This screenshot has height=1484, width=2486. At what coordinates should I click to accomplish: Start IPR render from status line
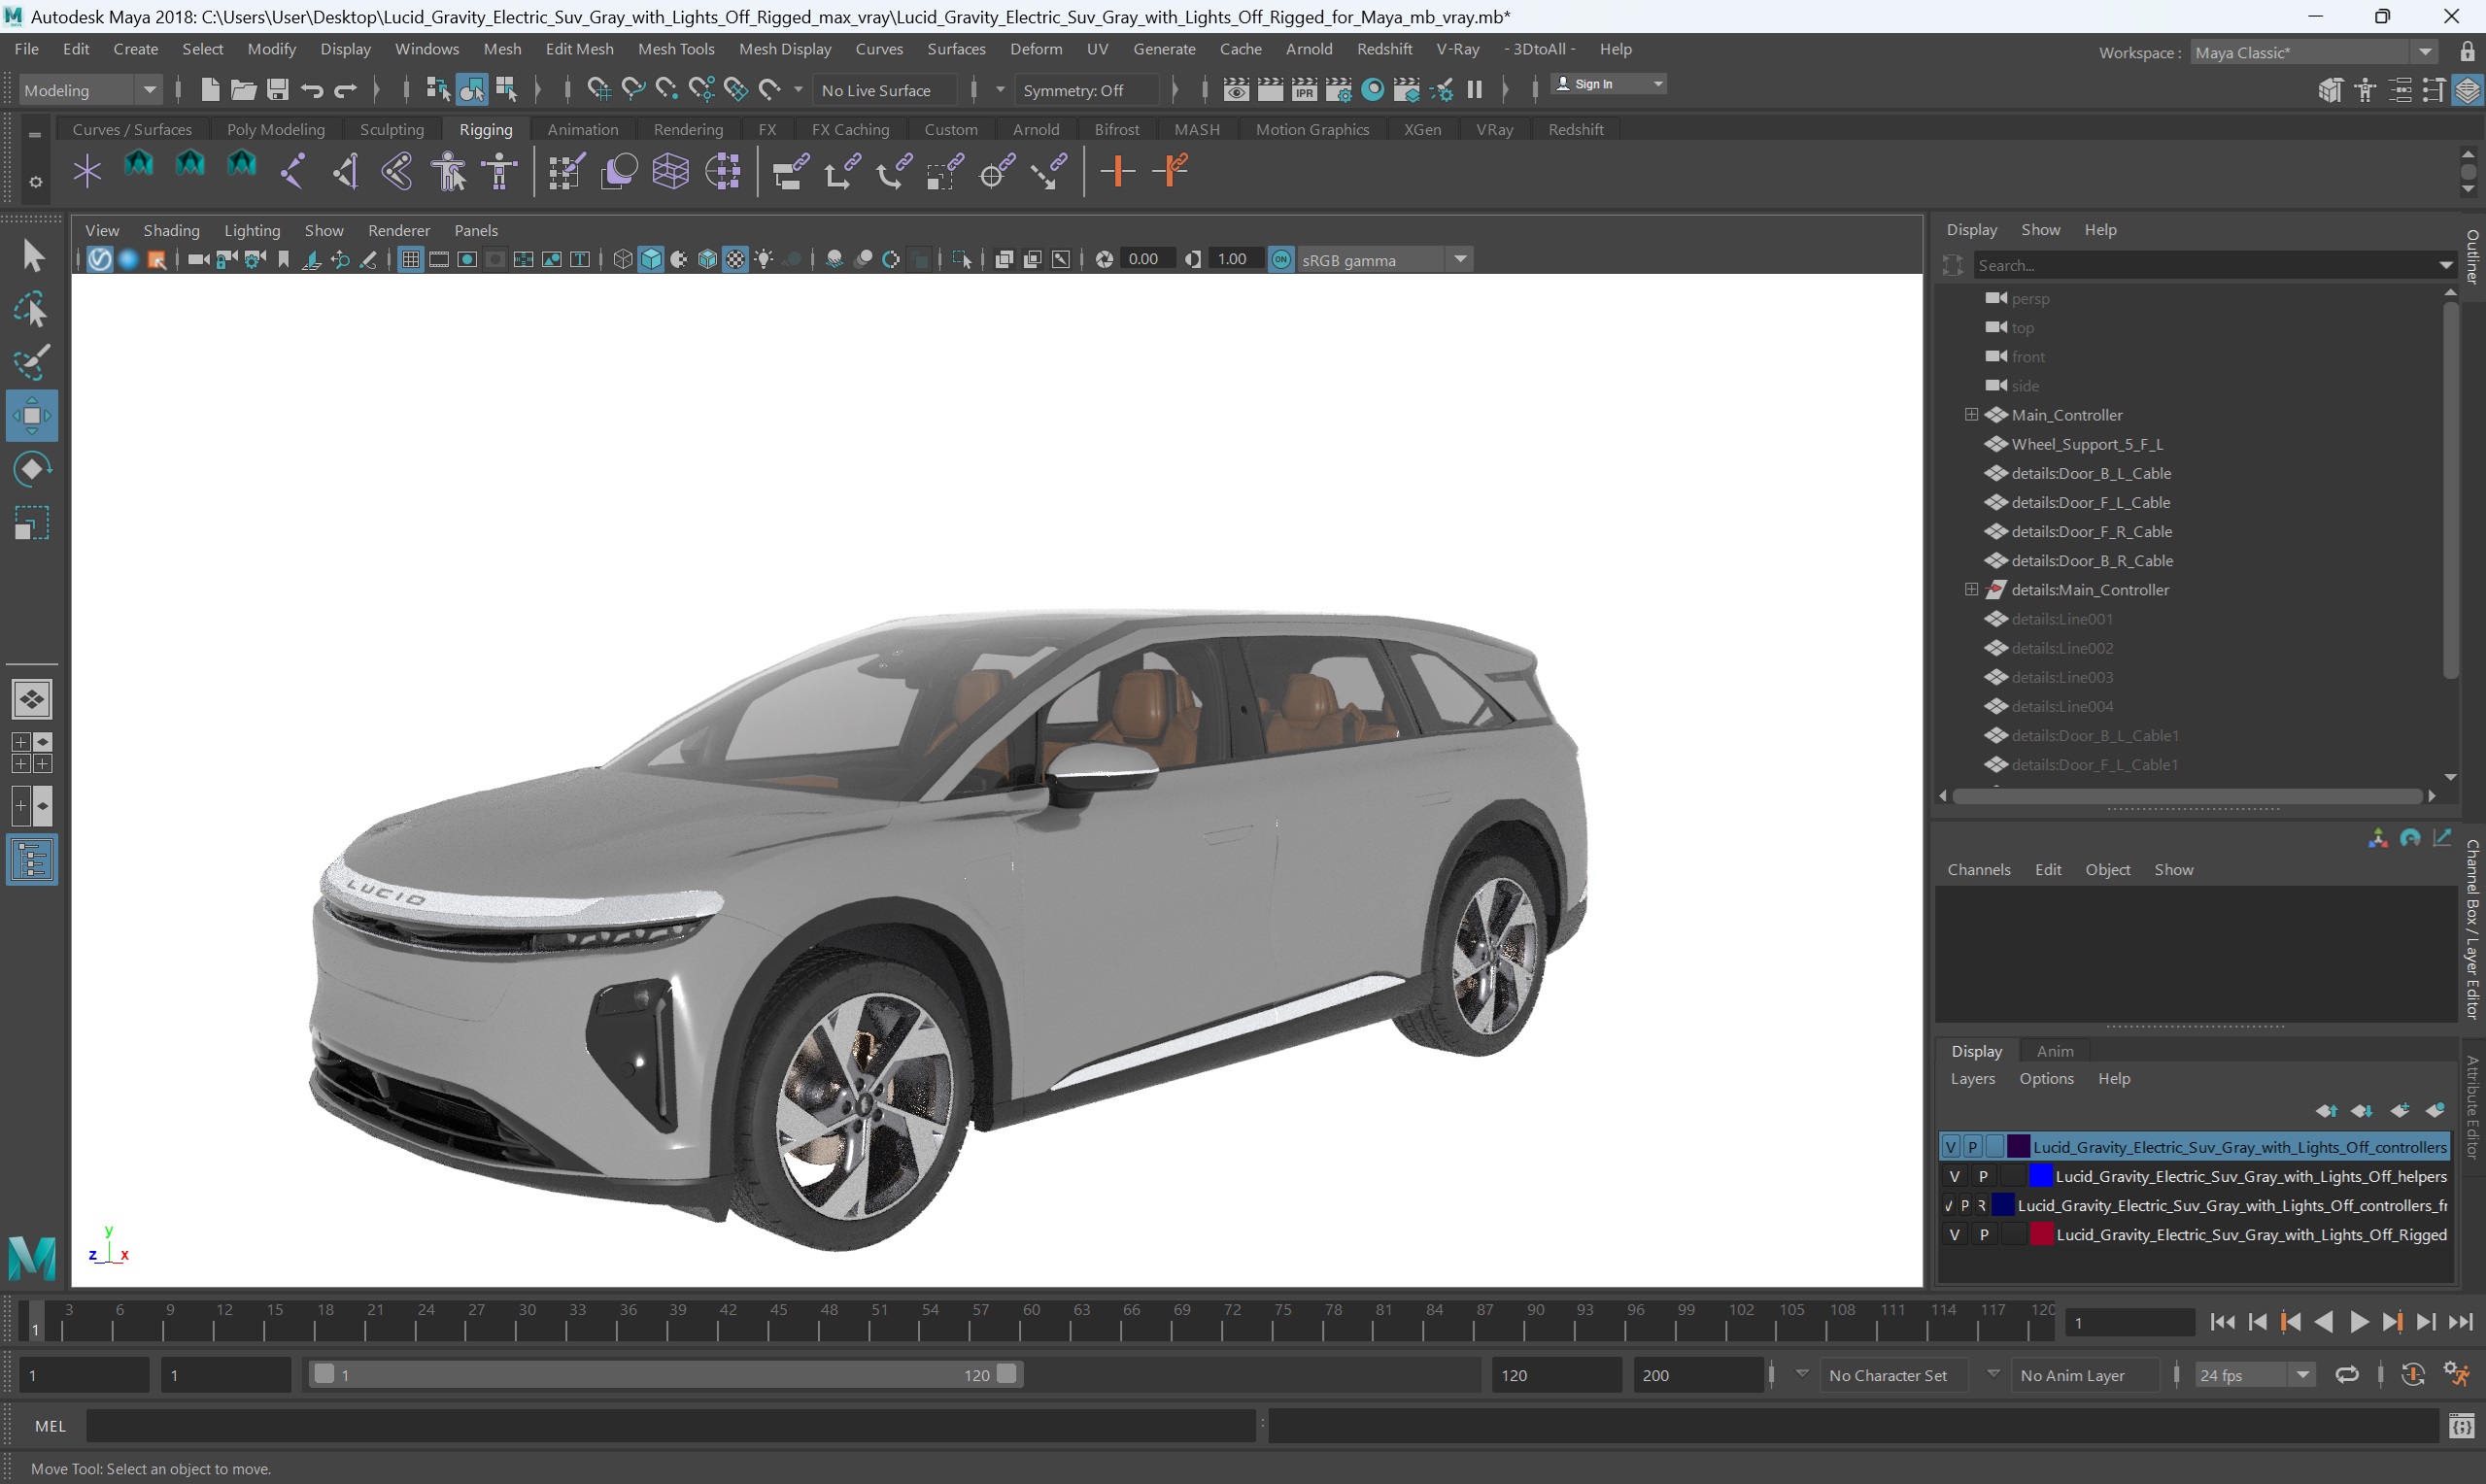[x=1304, y=90]
